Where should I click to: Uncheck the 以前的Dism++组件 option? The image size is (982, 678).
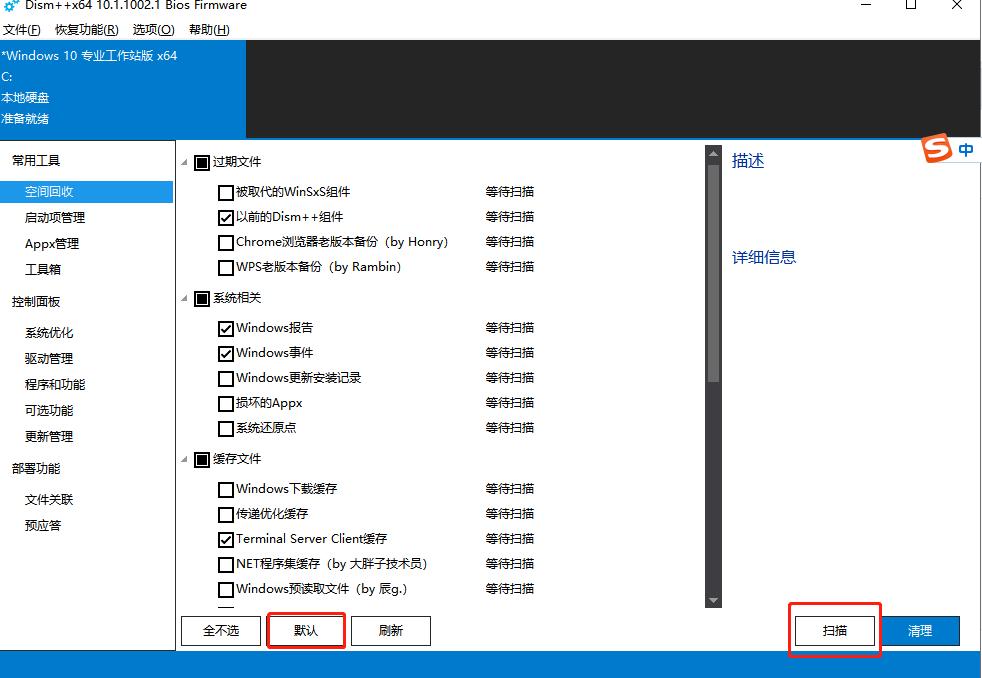click(226, 217)
